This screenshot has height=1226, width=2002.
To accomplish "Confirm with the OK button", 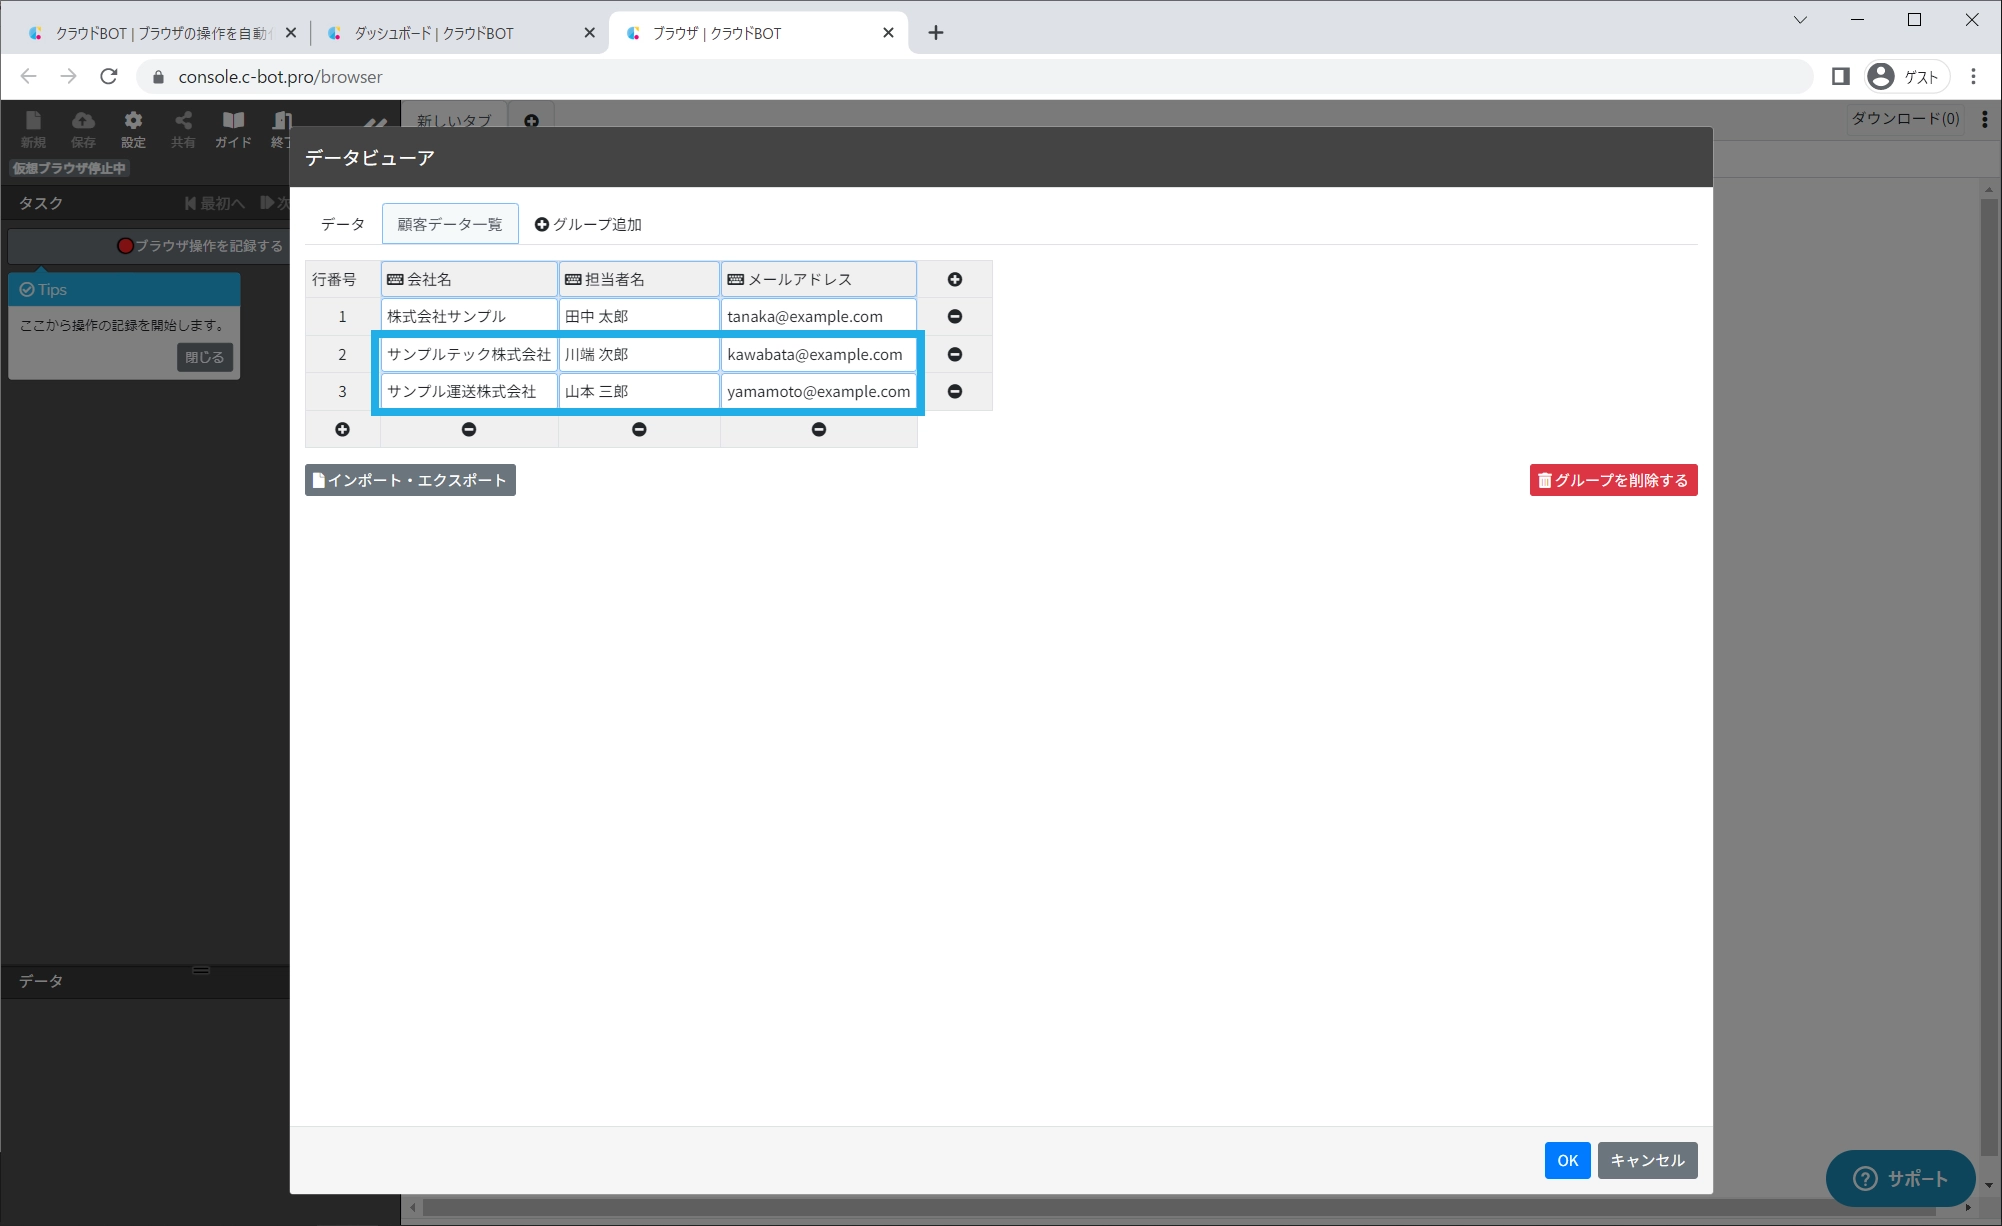I will pos(1566,1160).
